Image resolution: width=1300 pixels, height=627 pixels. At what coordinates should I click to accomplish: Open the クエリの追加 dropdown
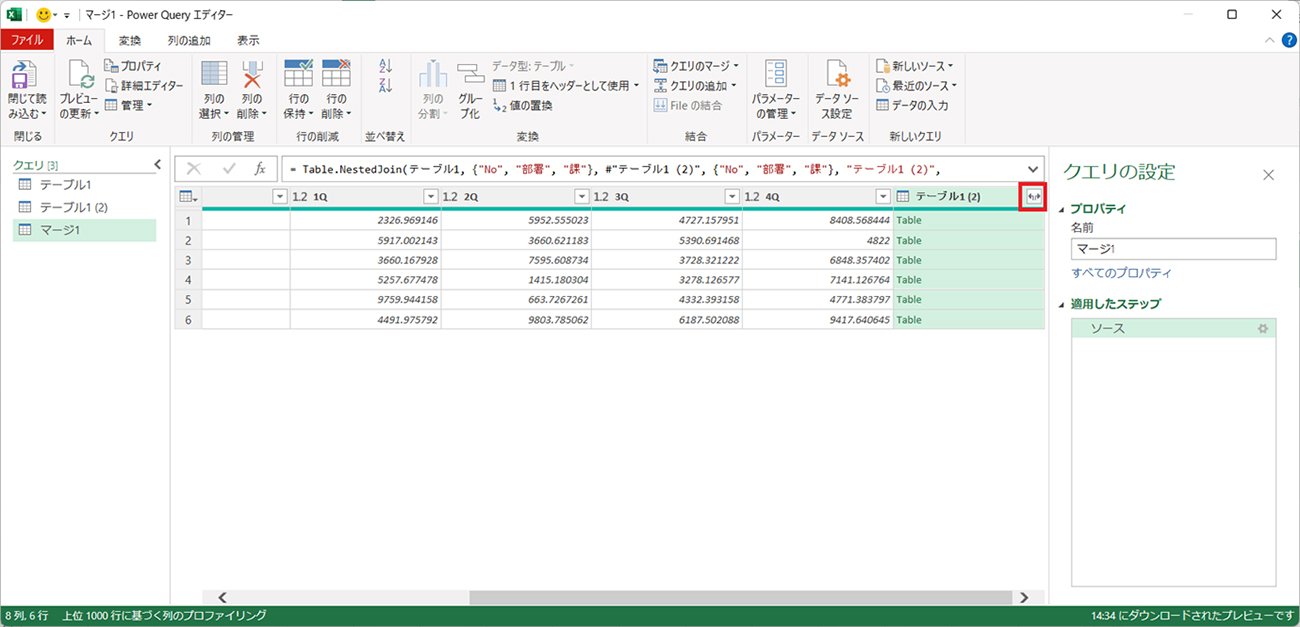pos(695,85)
